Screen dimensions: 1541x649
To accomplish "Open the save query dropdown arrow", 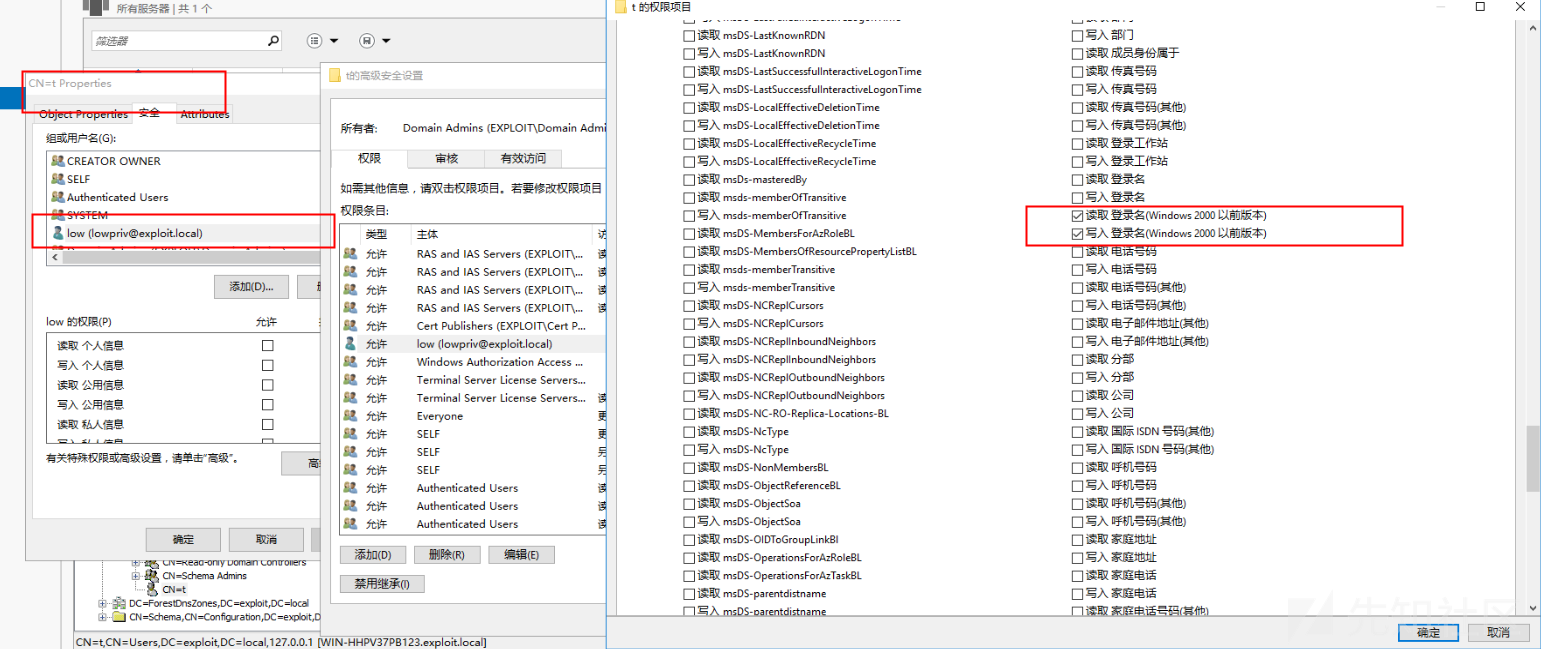I will pyautogui.click(x=386, y=41).
